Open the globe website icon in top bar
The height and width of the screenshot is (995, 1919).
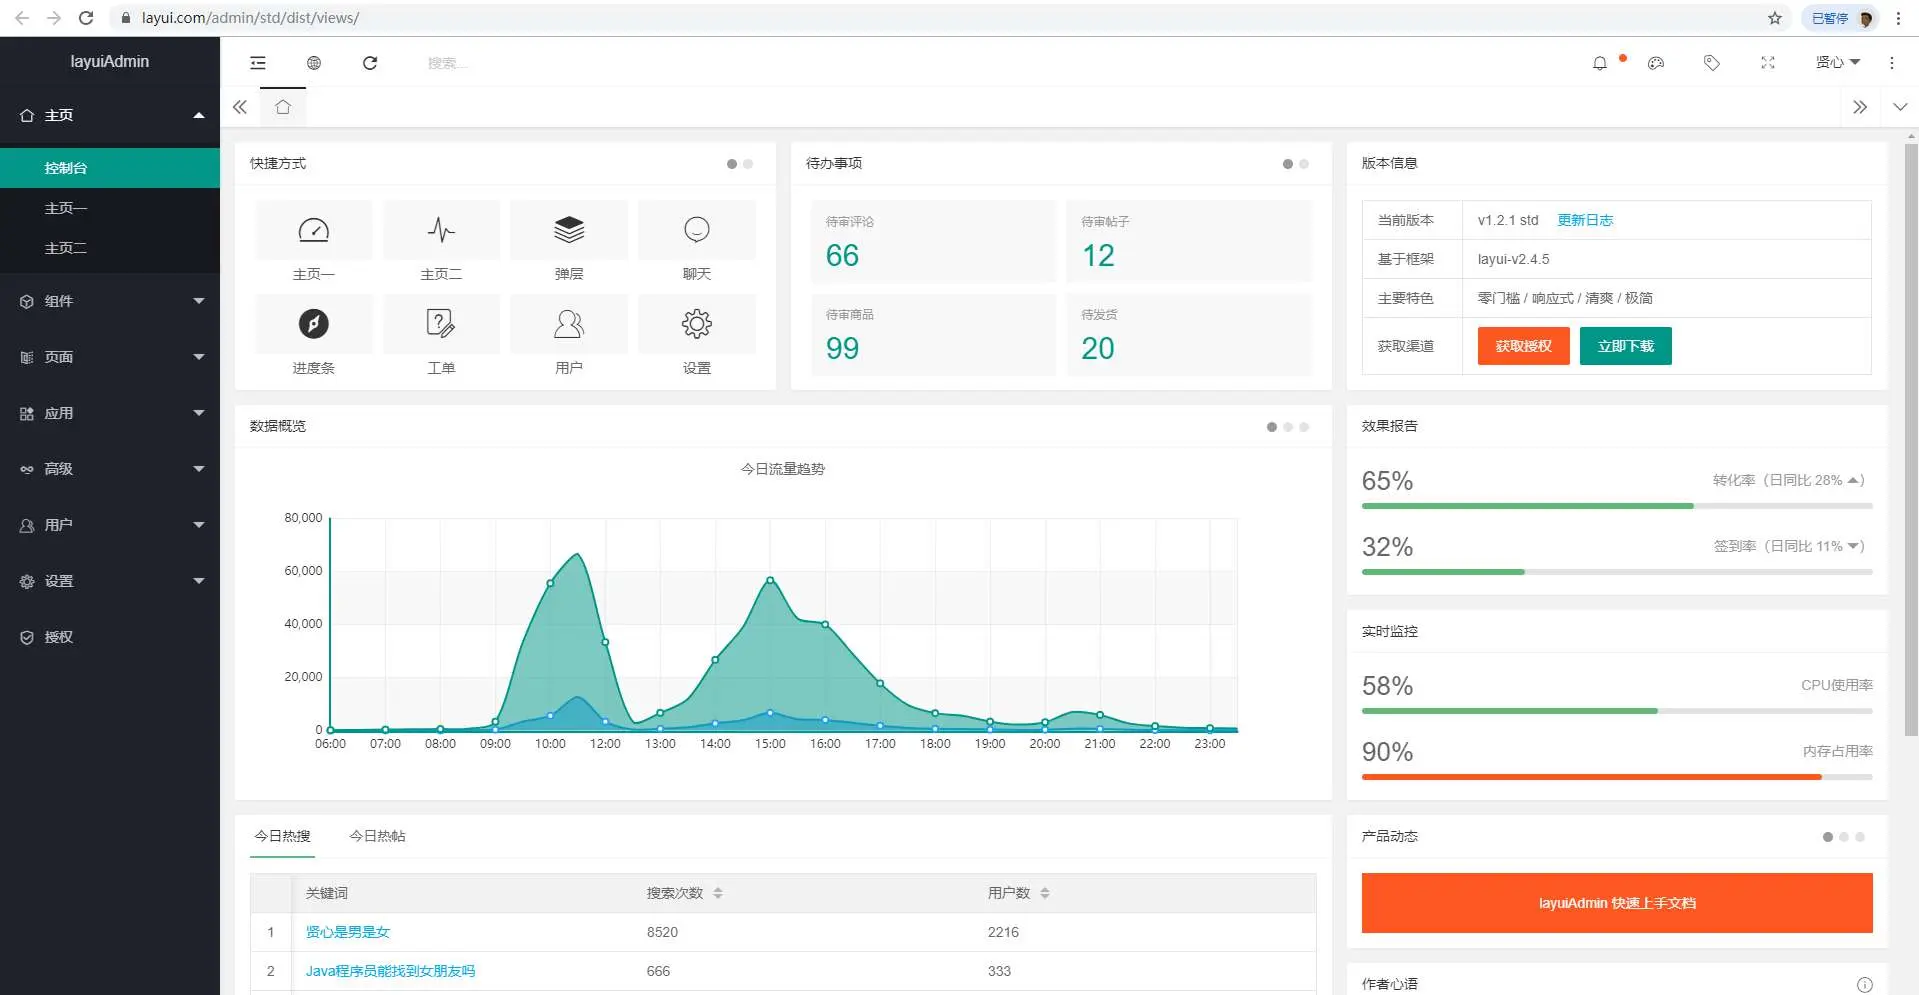(x=314, y=63)
